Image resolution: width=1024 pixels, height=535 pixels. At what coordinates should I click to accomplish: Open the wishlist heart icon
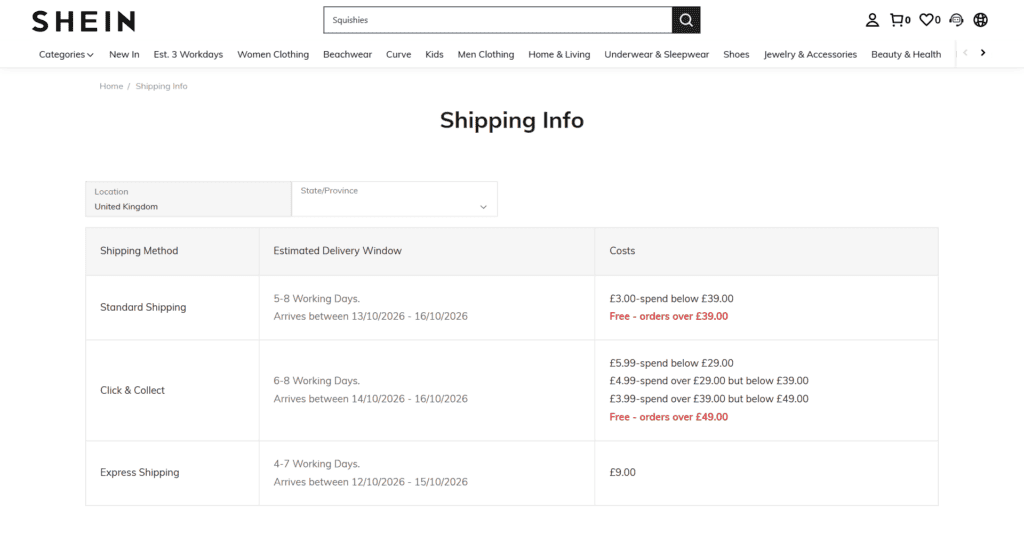[929, 20]
